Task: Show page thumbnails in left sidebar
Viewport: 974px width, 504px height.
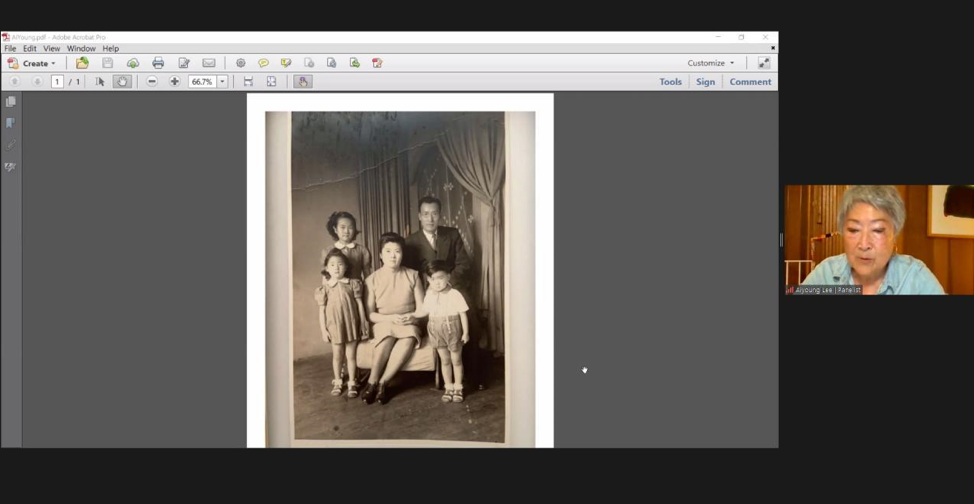Action: 11,102
